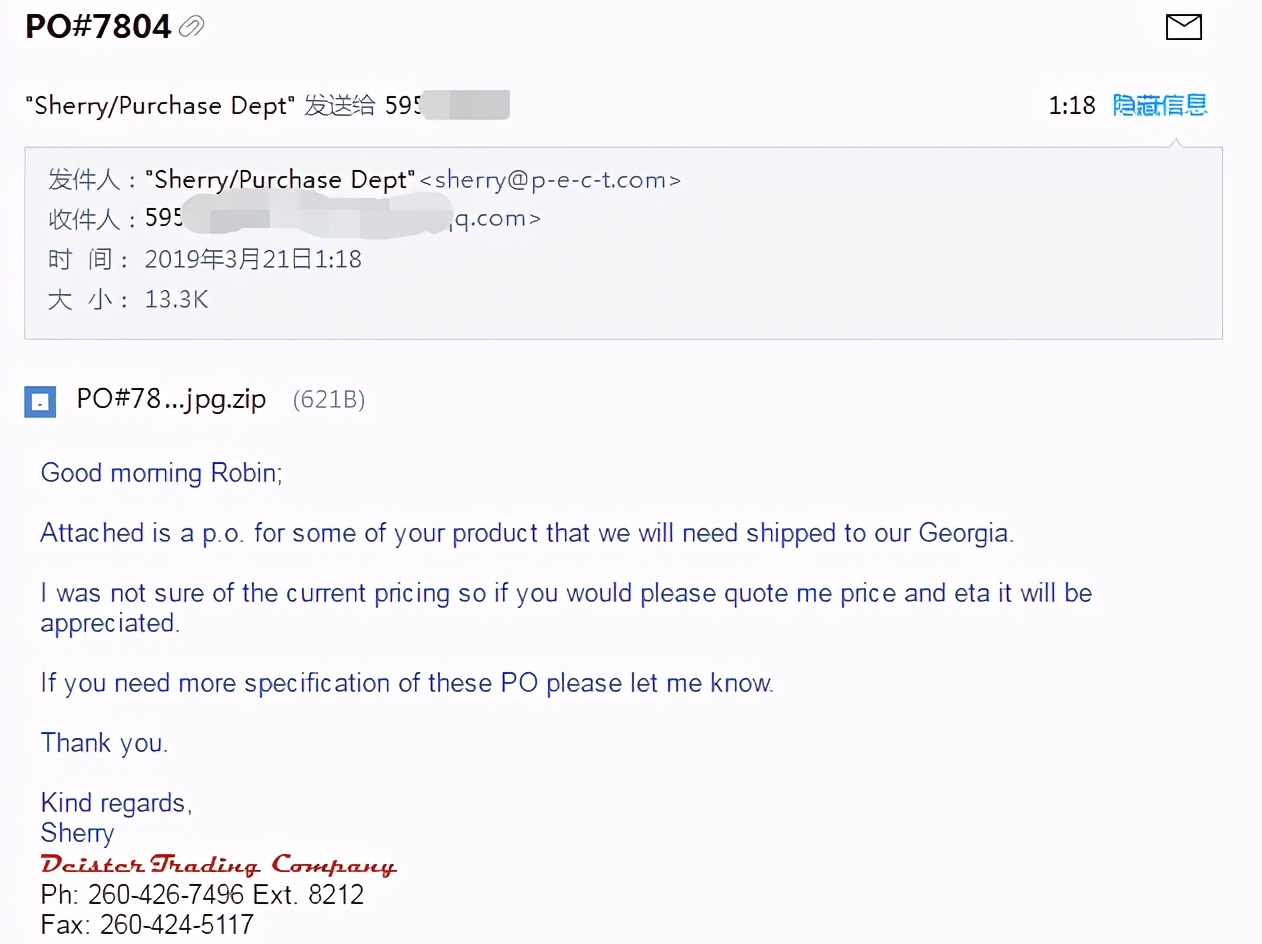This screenshot has height=944, width=1262.
Task: Click the blurred recipient number after 发送给
Action: tap(448, 105)
